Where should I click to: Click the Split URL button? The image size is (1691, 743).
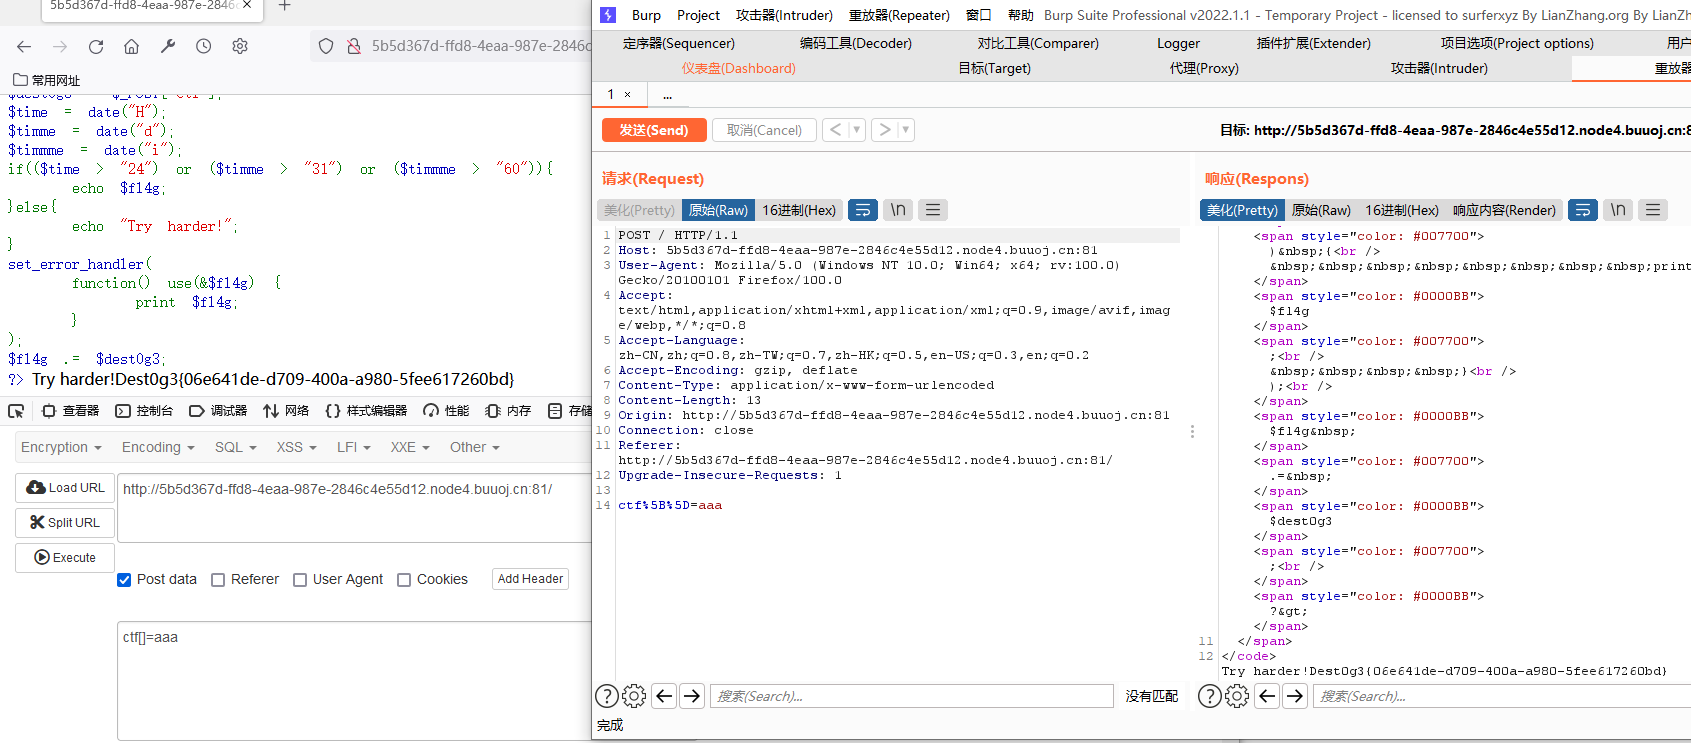tap(65, 522)
